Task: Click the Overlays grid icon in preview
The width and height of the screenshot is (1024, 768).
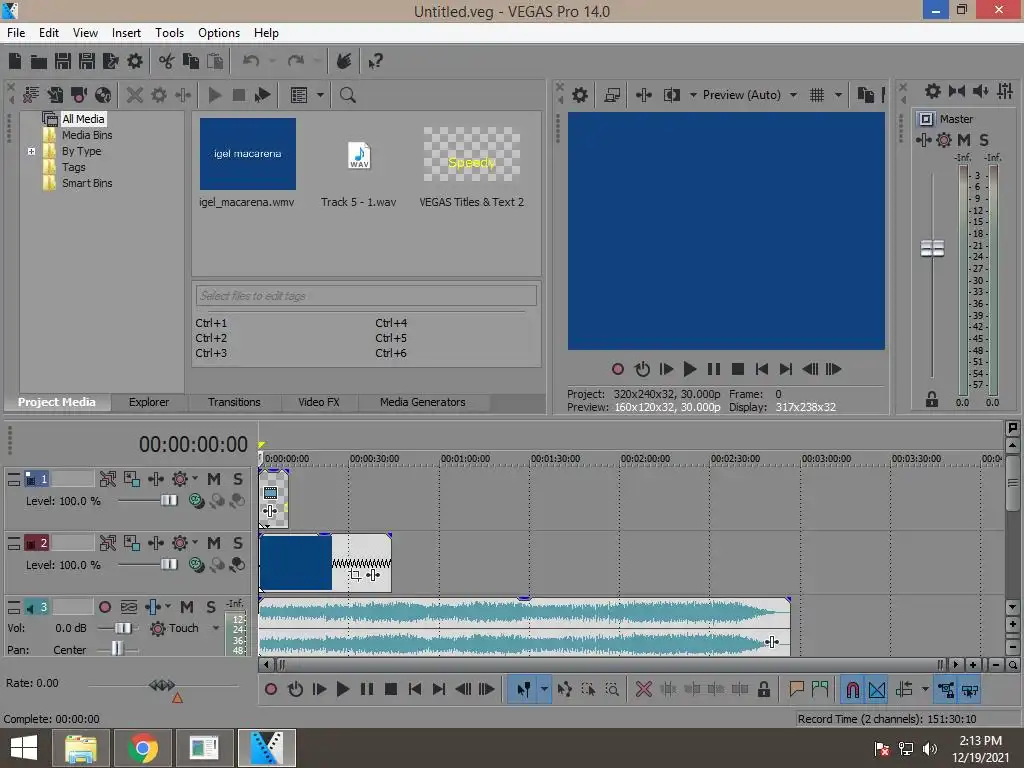Action: (x=817, y=95)
